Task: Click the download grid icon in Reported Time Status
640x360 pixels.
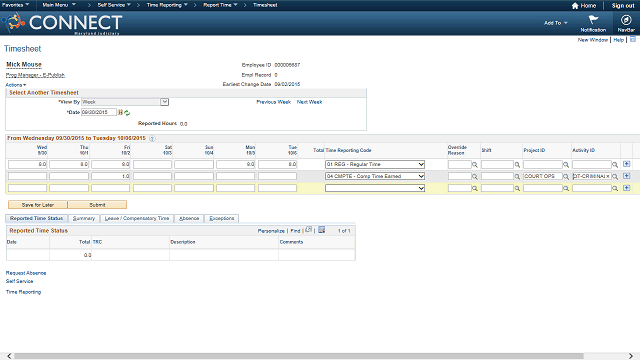Action: [322, 230]
